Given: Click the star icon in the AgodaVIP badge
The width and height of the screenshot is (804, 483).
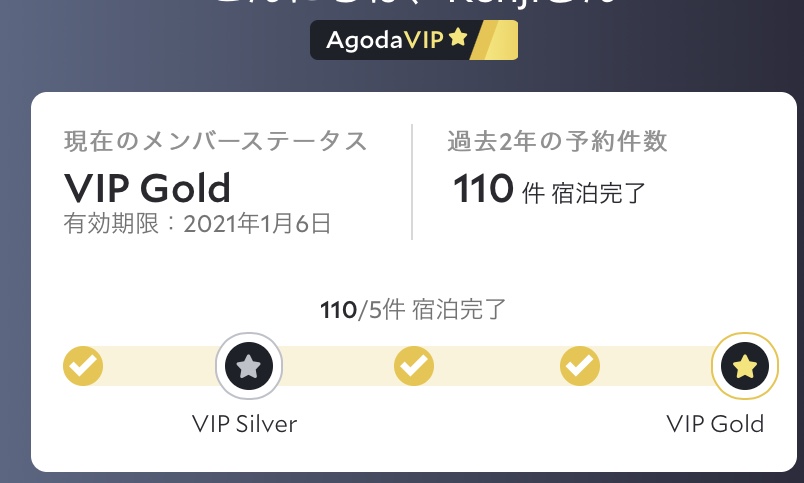Looking at the screenshot, I should tap(457, 39).
